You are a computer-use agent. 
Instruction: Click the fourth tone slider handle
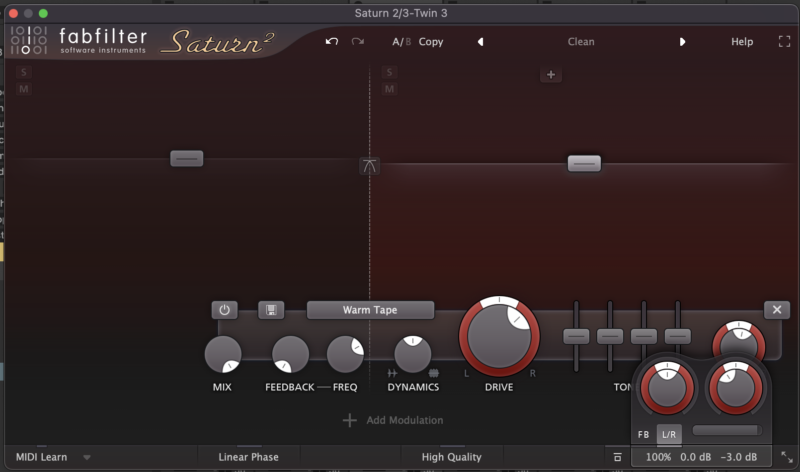pyautogui.click(x=678, y=336)
